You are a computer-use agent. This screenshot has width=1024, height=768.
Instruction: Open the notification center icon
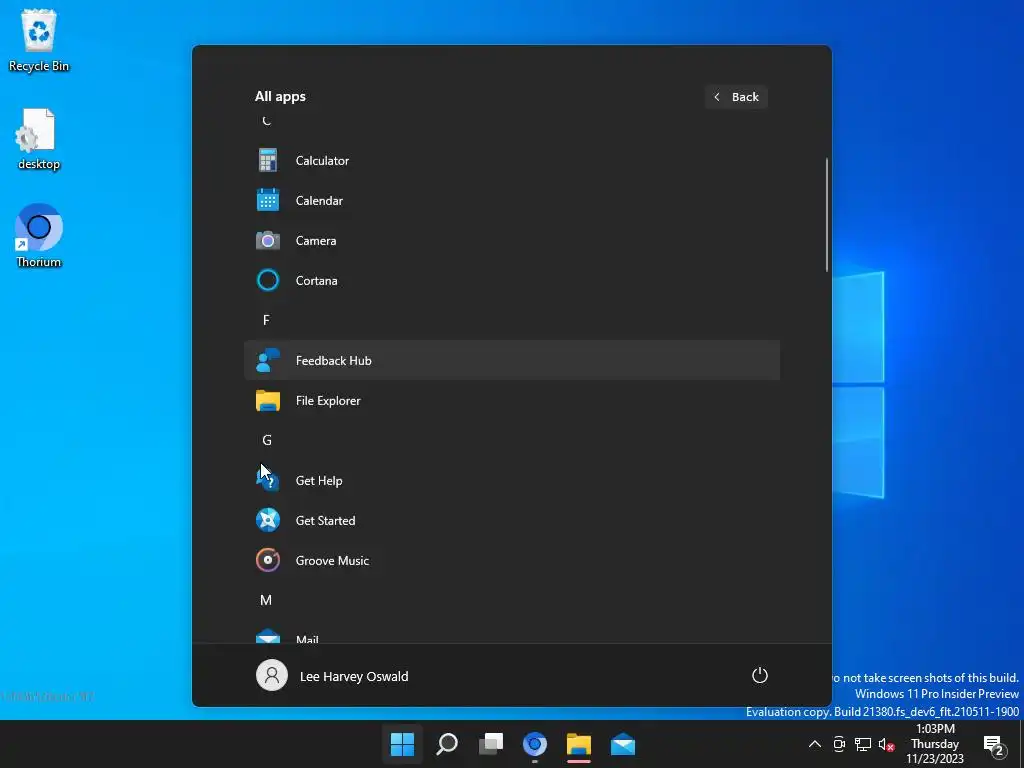click(993, 744)
